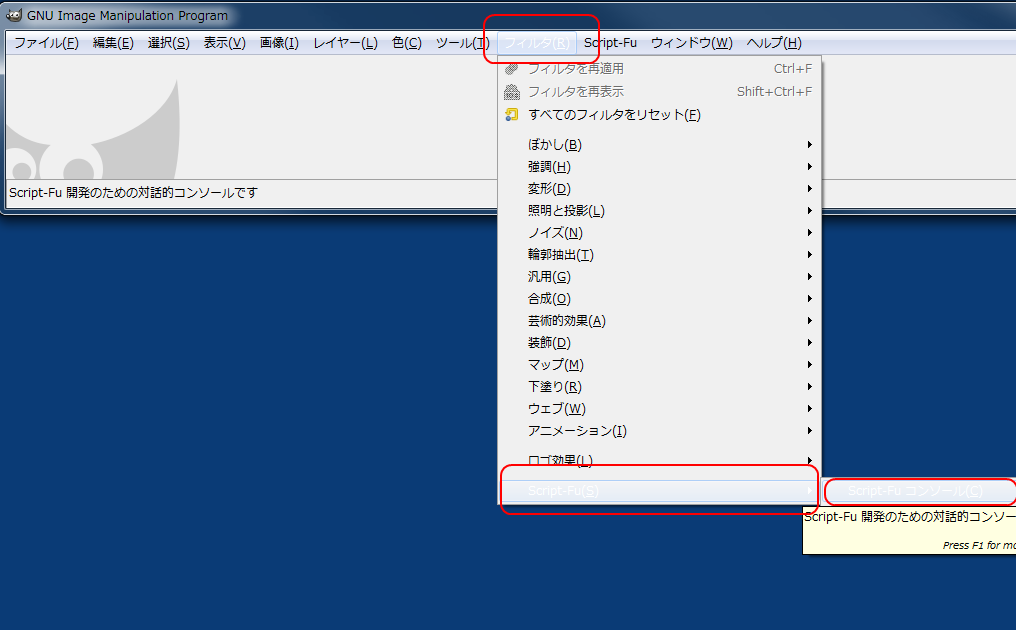Launch Script-Fu コンソール(C) from the submenu
The height and width of the screenshot is (630, 1016).
pos(919,491)
